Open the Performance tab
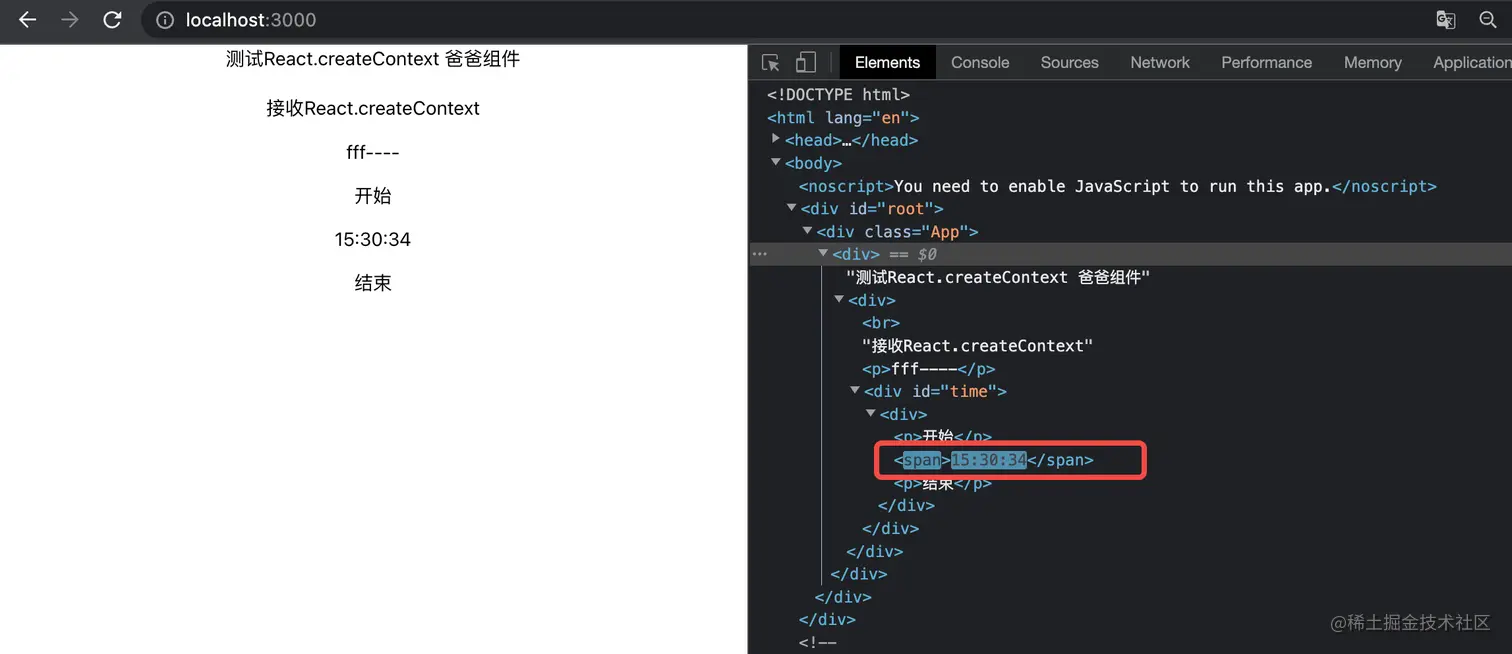 click(1266, 62)
